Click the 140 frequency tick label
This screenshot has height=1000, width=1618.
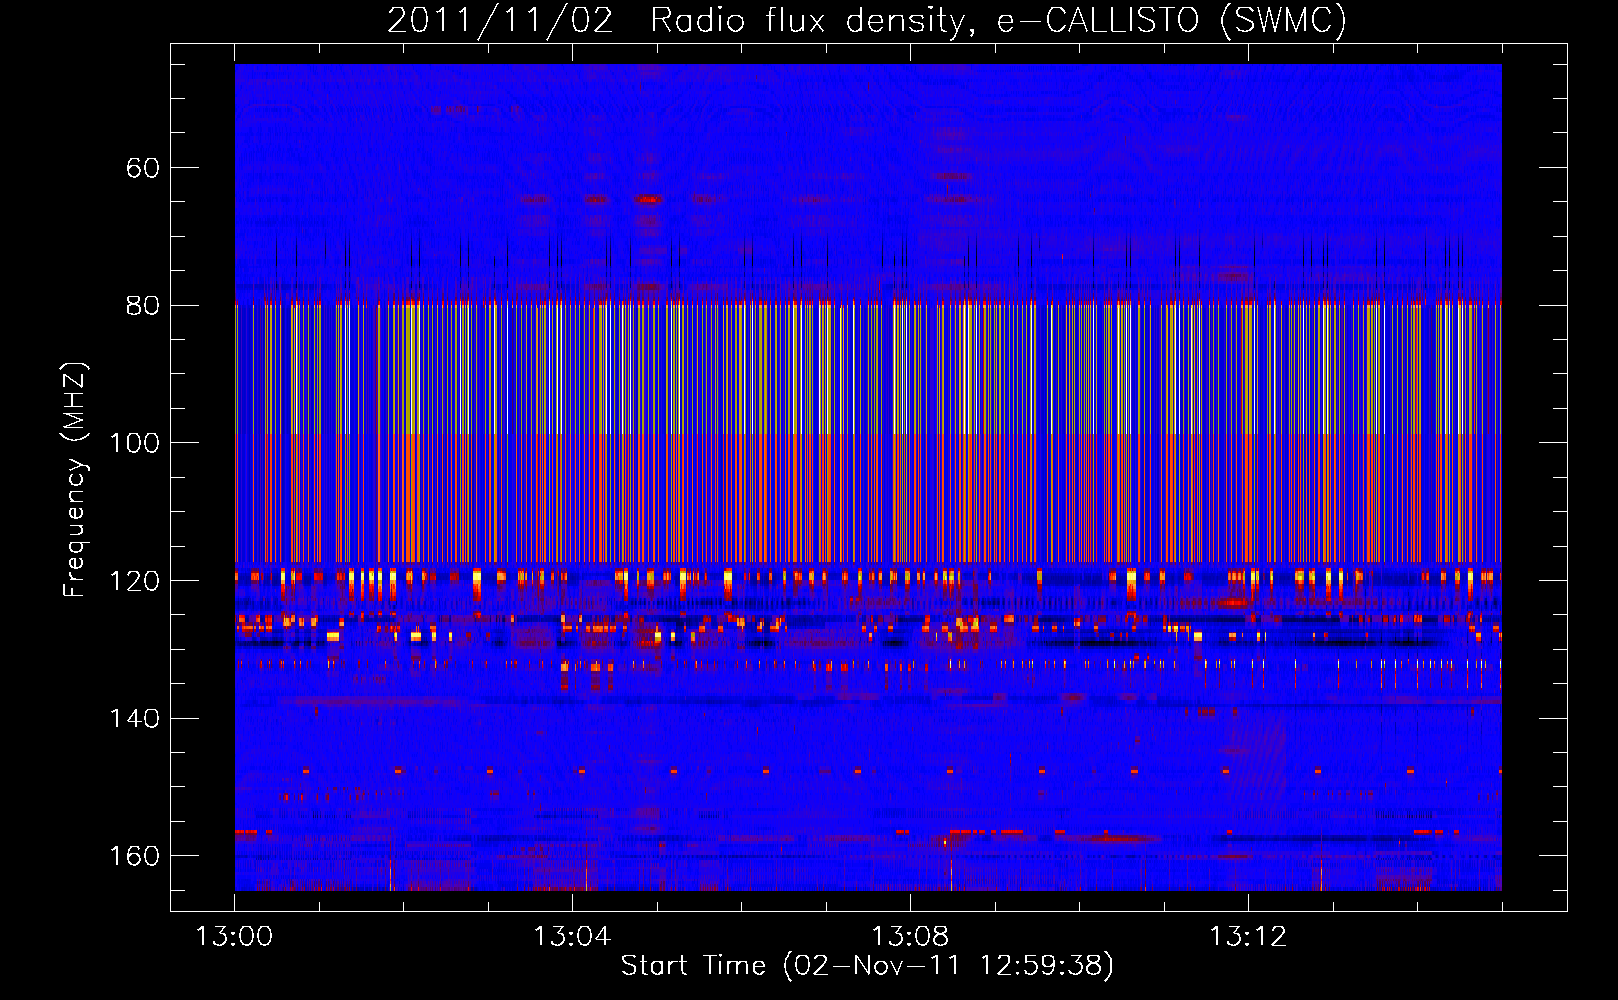pos(135,719)
